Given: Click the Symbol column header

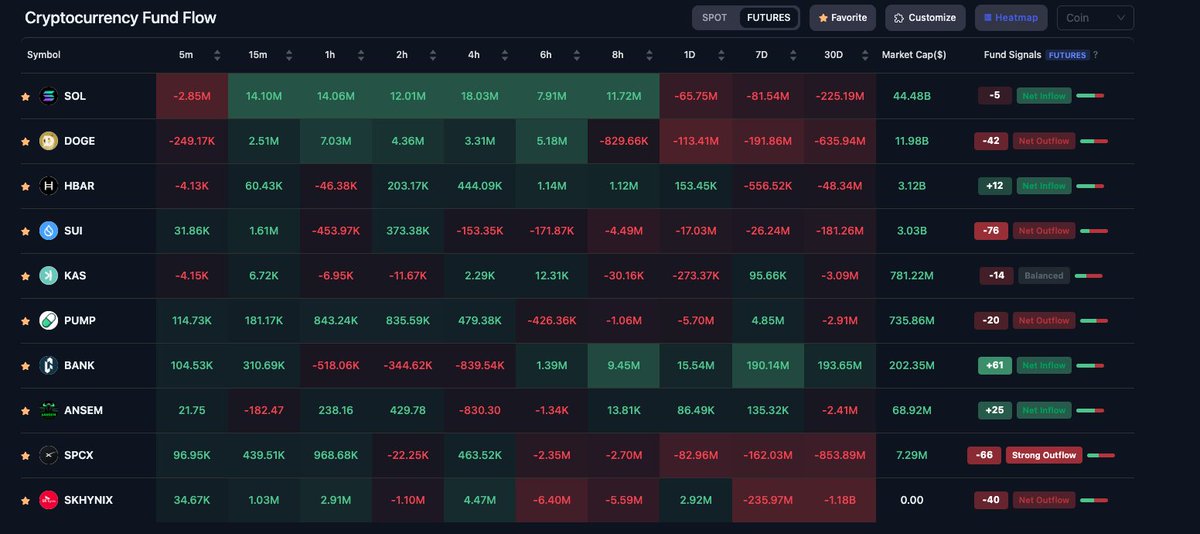Looking at the screenshot, I should [44, 55].
